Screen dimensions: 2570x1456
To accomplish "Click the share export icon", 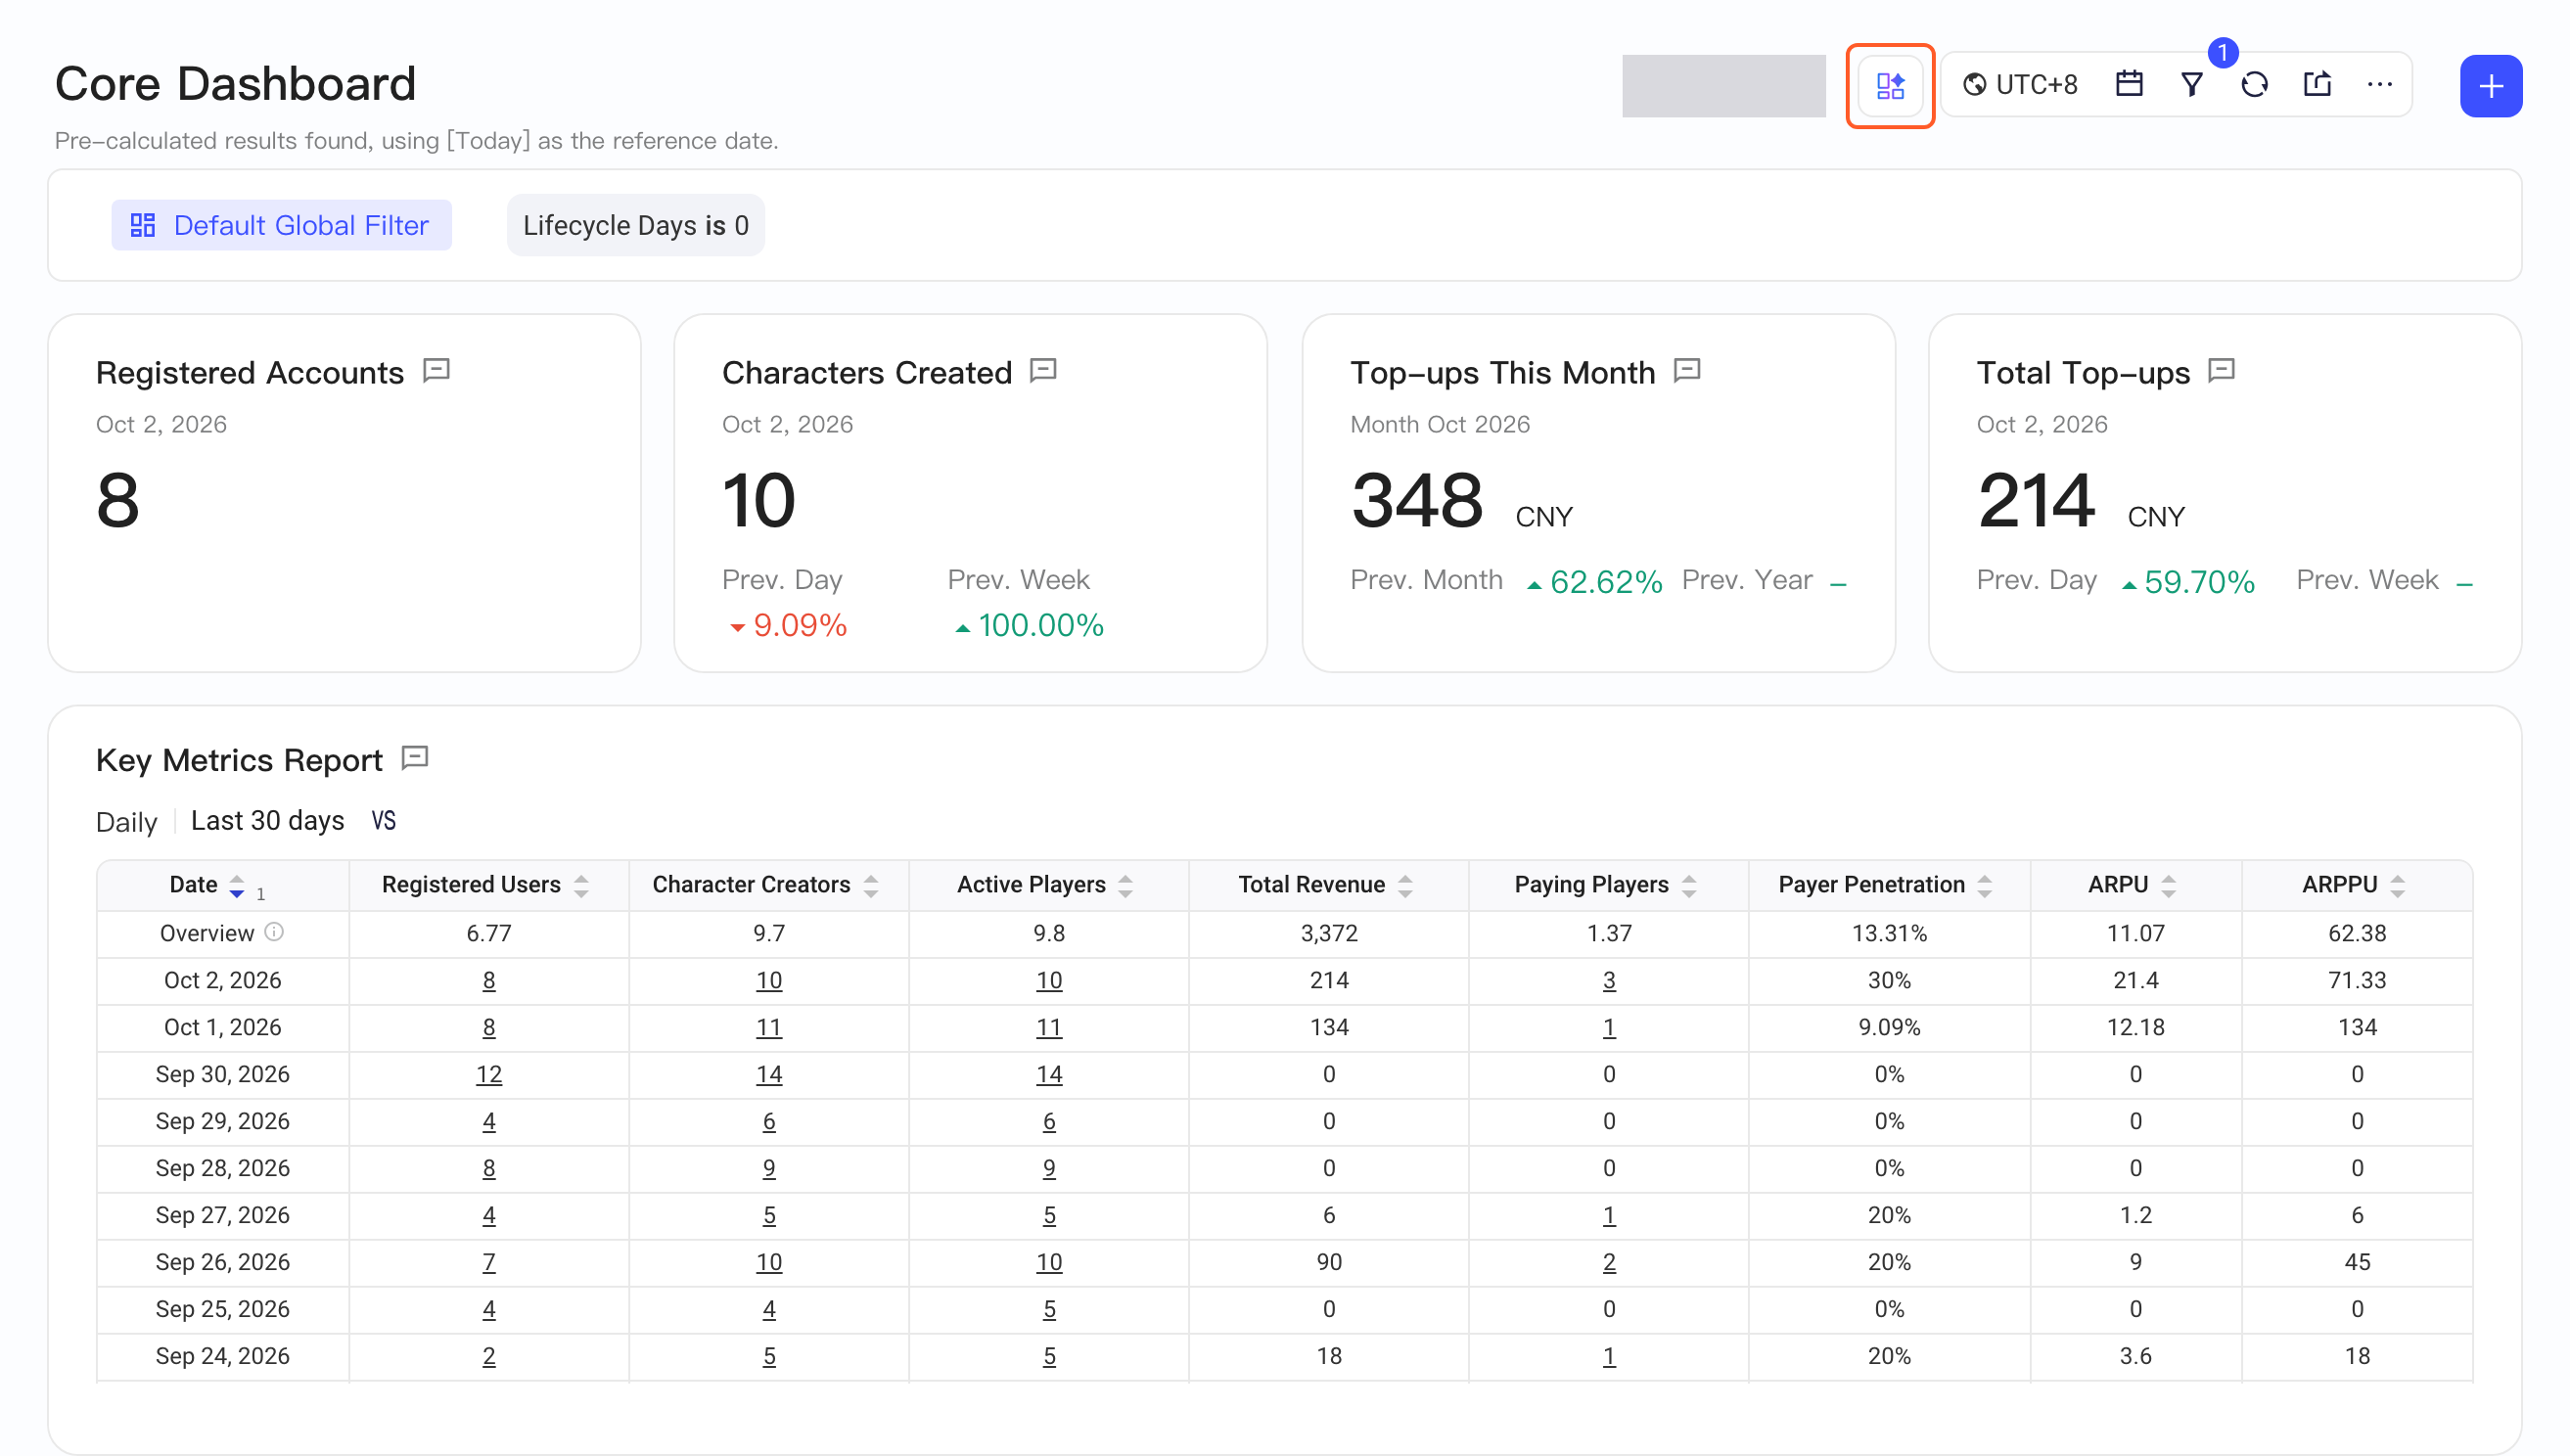I will [x=2317, y=85].
